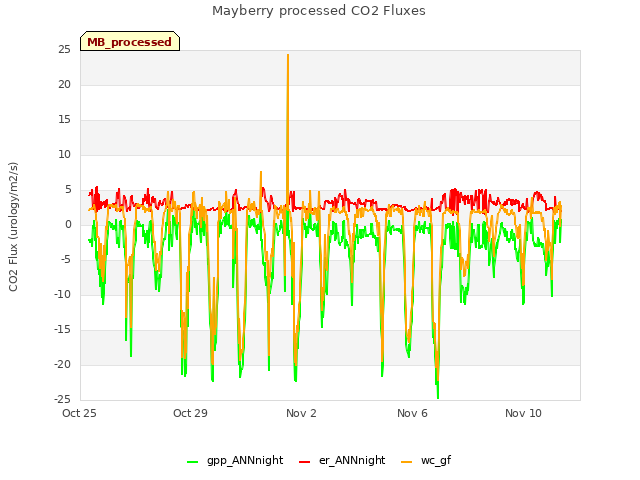Click the y-axis value 25

(x=64, y=50)
